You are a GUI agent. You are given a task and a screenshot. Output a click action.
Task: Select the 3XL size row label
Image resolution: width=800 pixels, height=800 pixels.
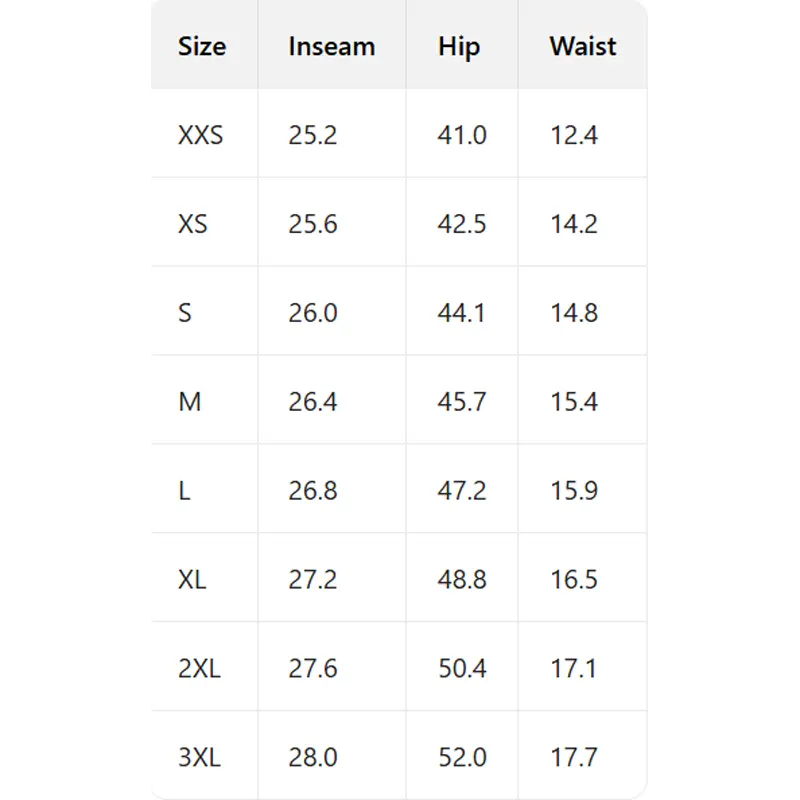pyautogui.click(x=199, y=757)
